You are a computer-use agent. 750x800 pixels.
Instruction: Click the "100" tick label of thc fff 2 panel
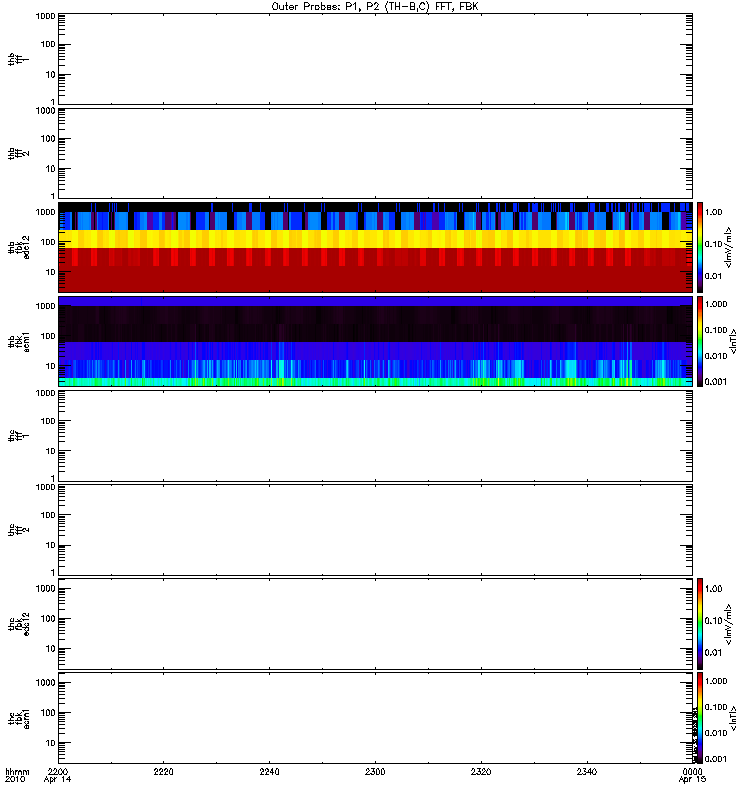48,515
